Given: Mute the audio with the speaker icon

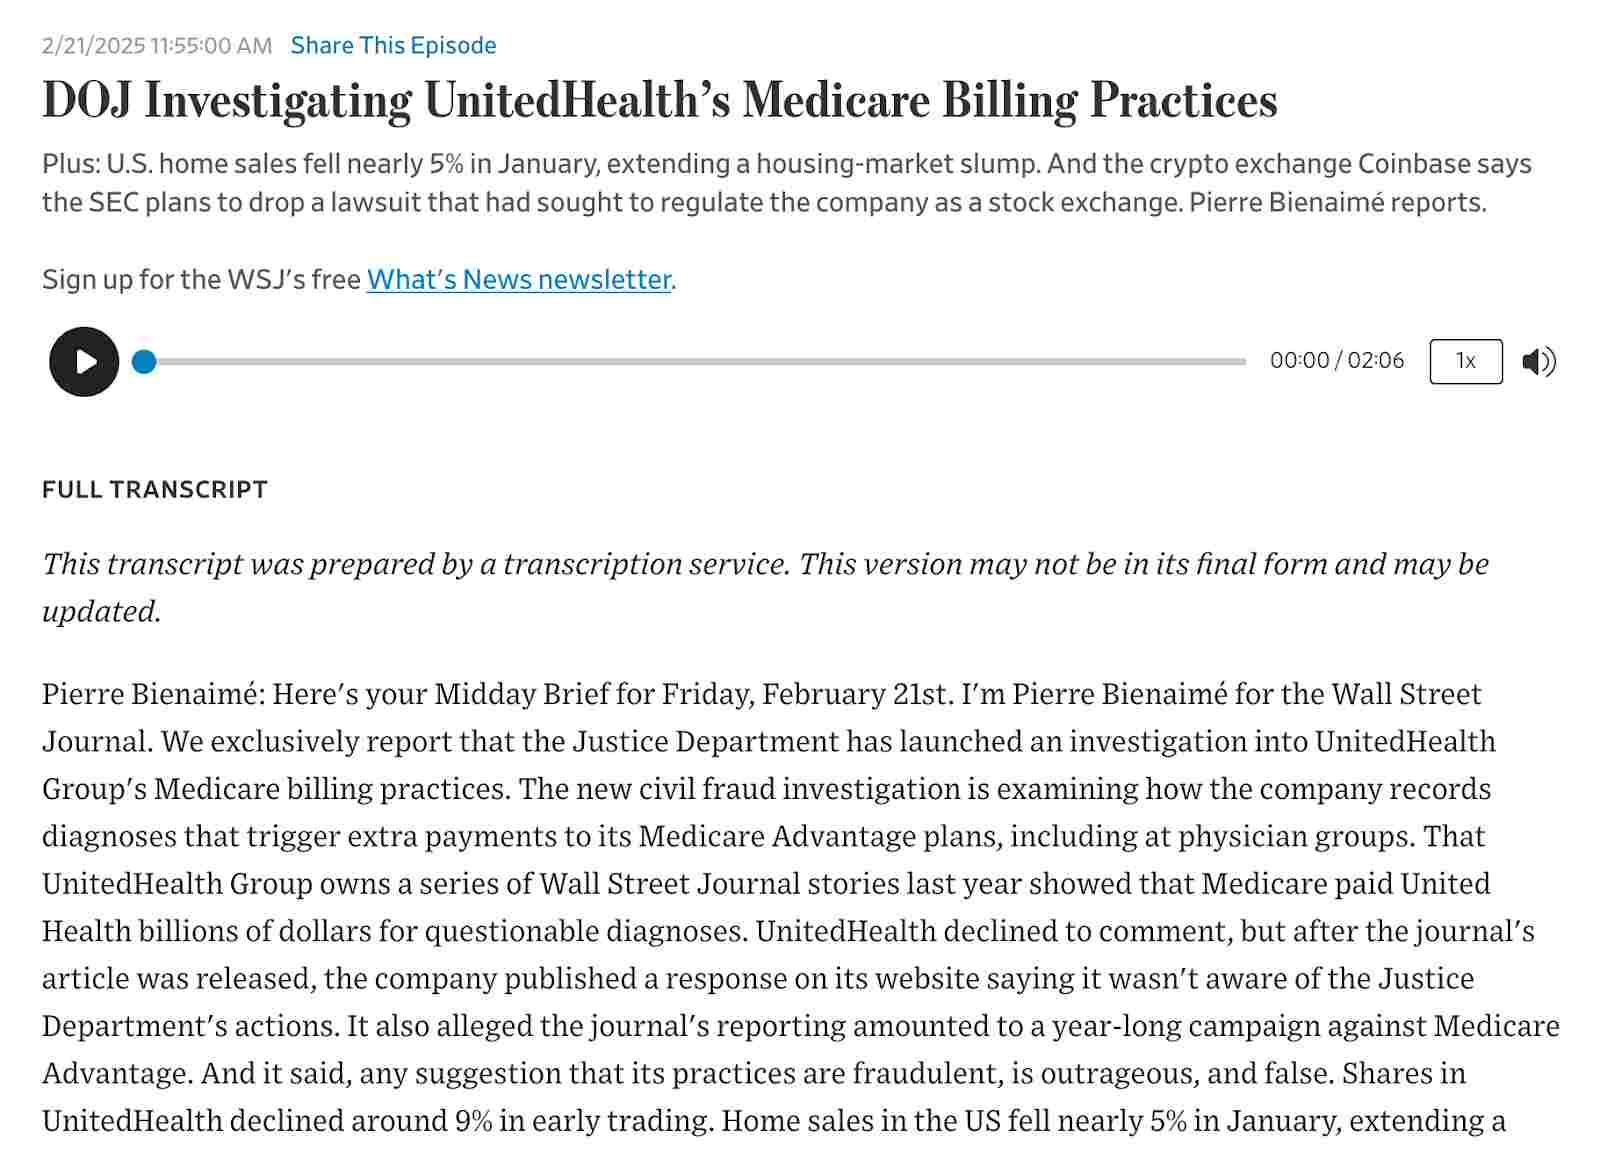Looking at the screenshot, I should pos(1538,361).
